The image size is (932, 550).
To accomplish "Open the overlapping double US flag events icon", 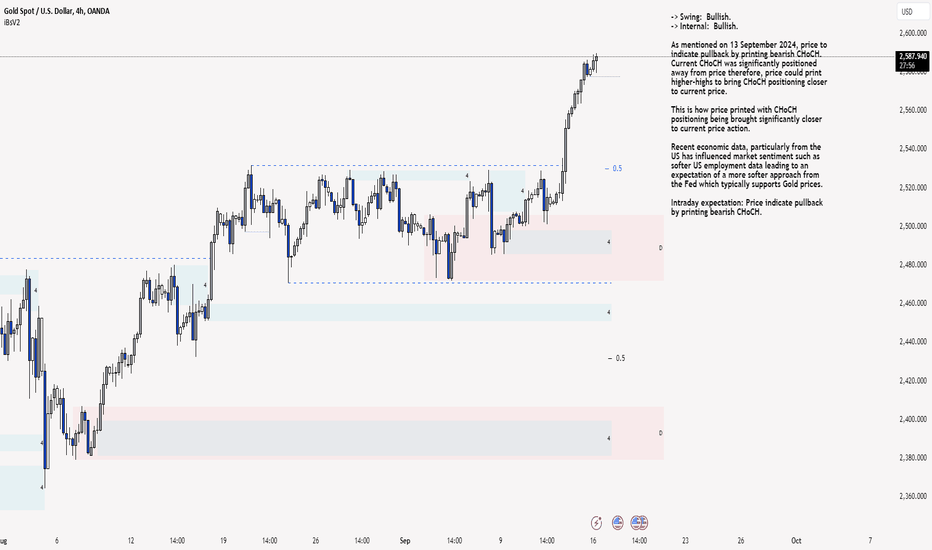I will [x=639, y=523].
